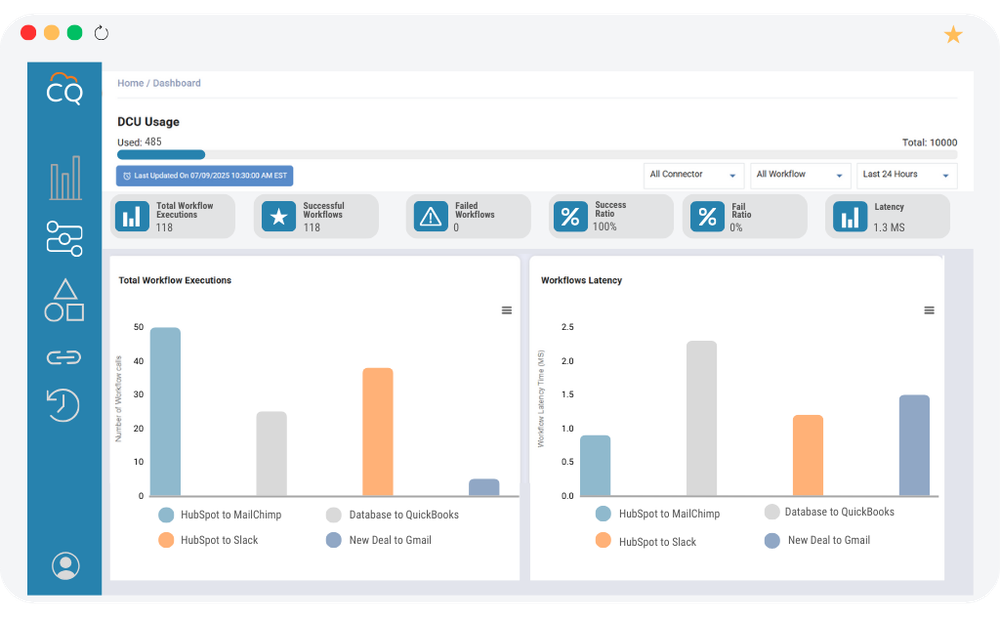Viewport: 1000px width, 617px height.
Task: Open the workflows node icon in the sidebar
Action: click(x=63, y=238)
